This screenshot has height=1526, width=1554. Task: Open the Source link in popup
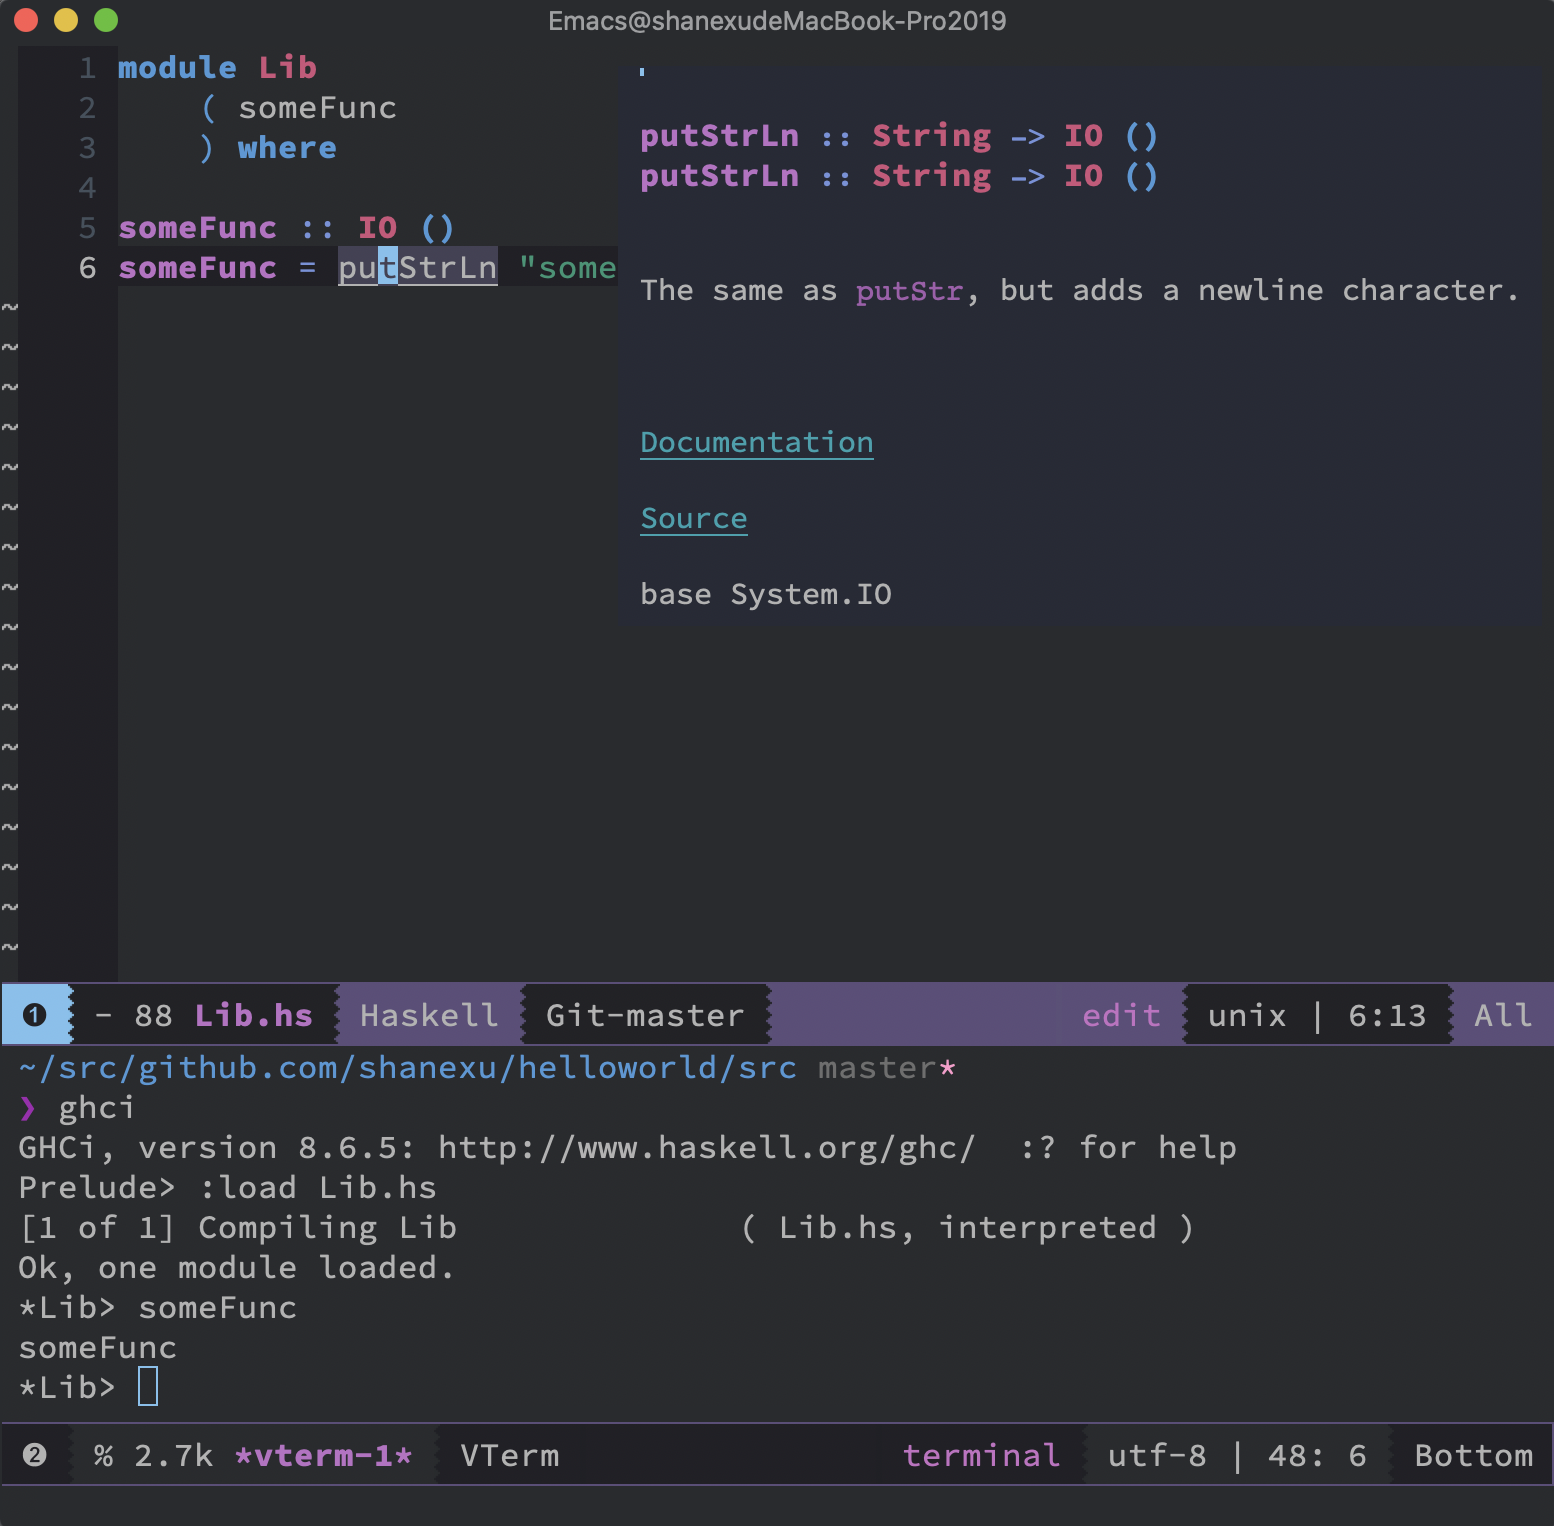[693, 519]
